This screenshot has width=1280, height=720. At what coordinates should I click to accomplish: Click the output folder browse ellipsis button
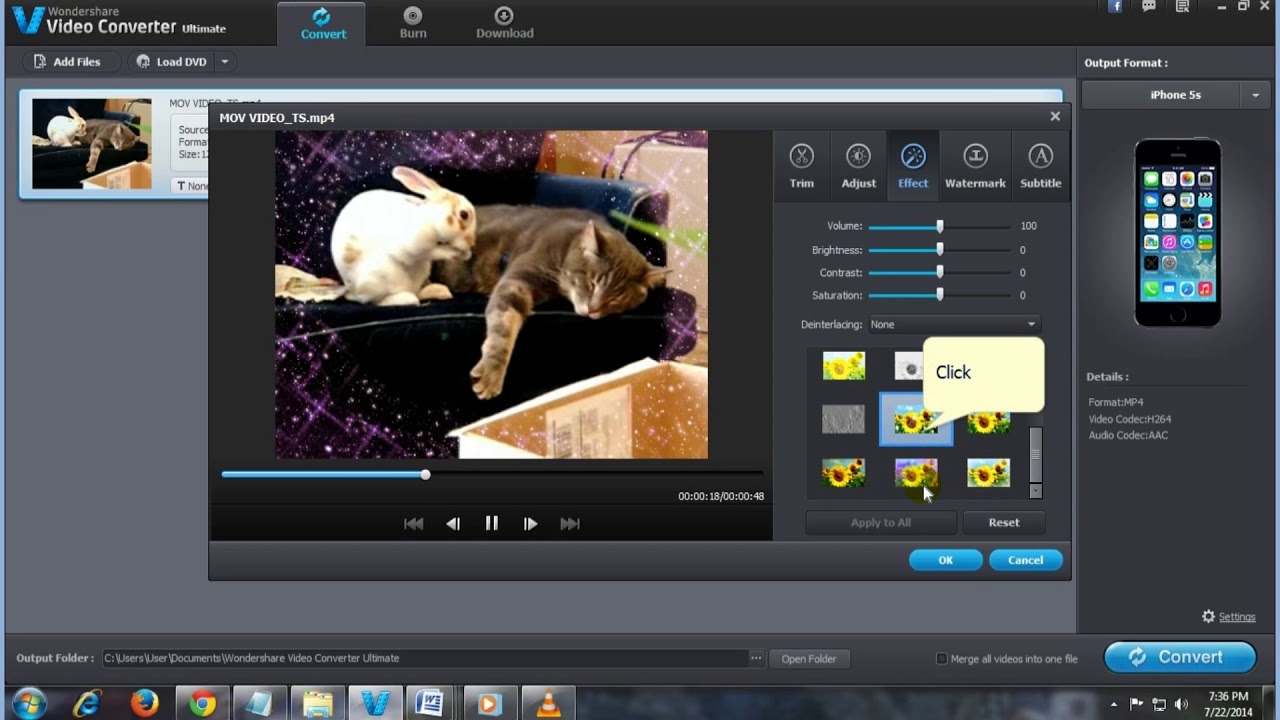[757, 658]
